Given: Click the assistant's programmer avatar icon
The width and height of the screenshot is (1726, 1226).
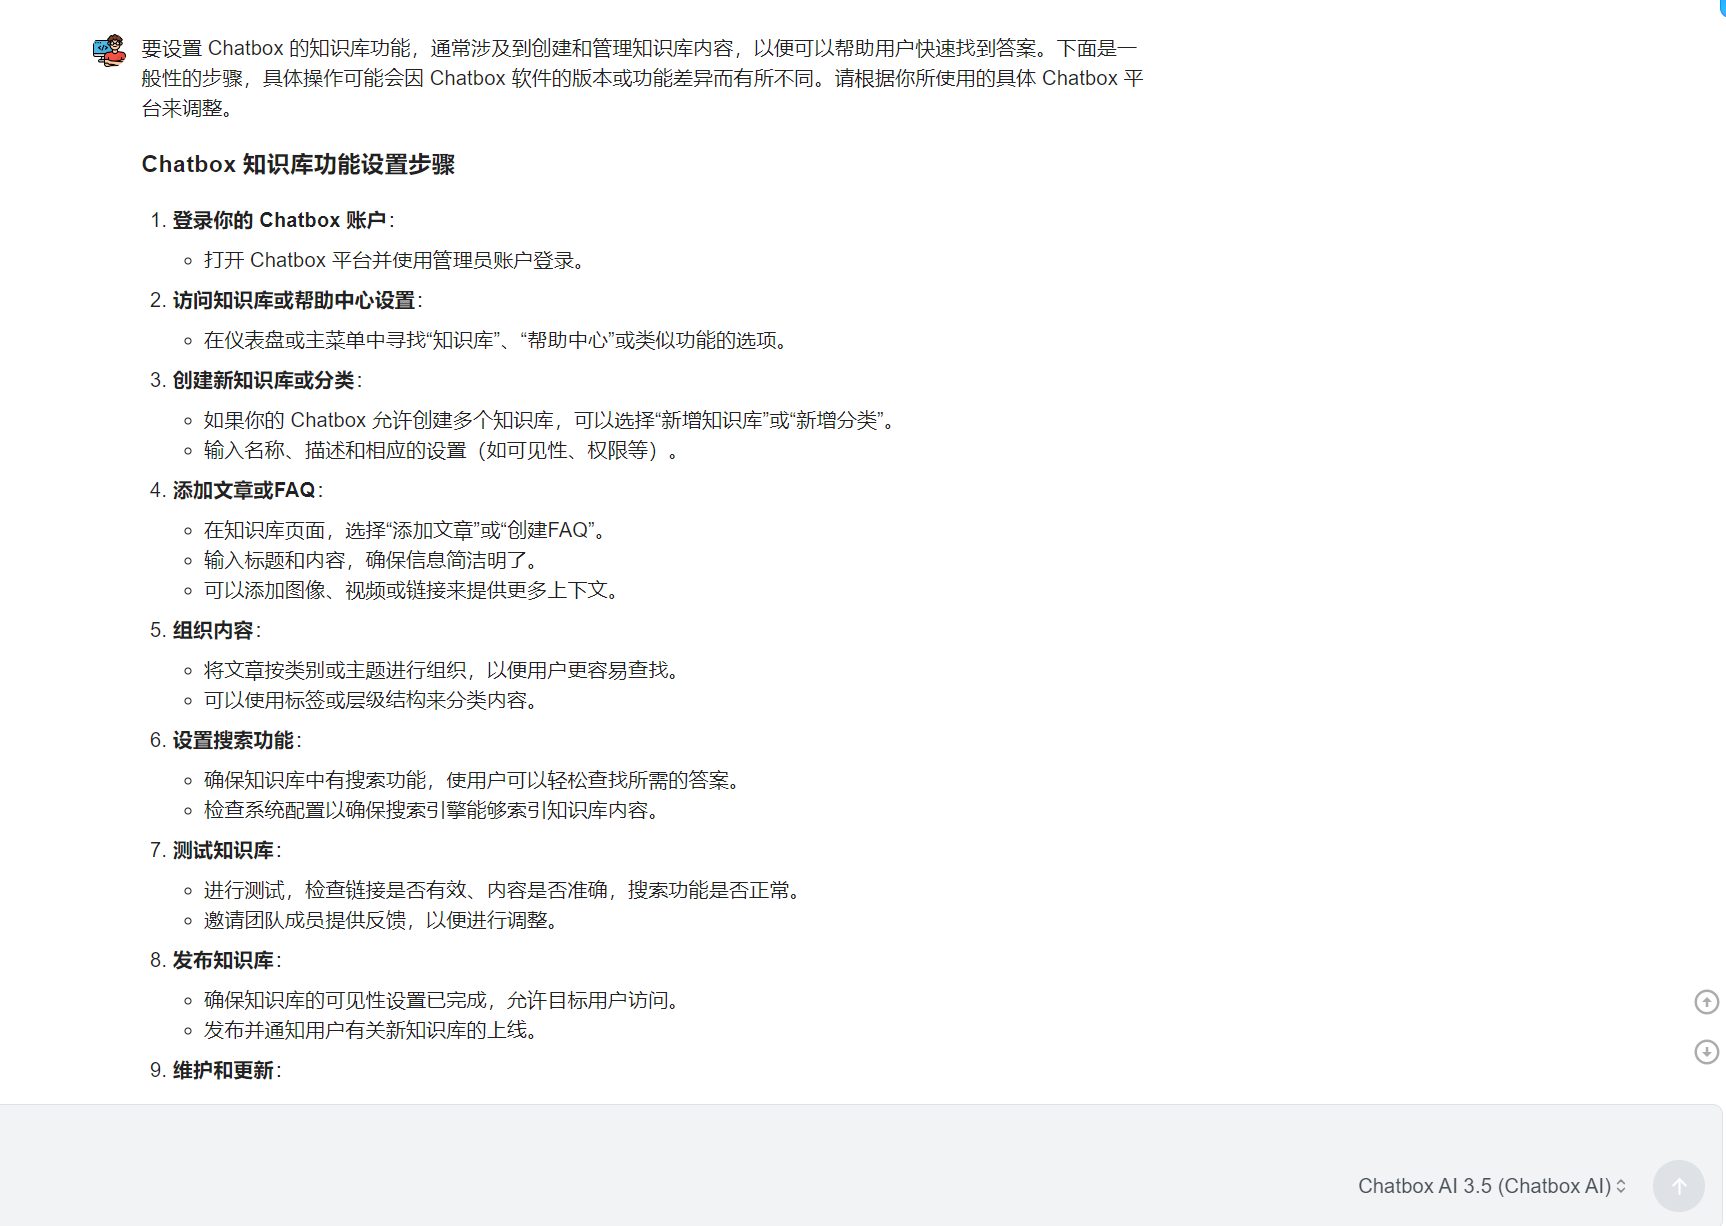Looking at the screenshot, I should pos(110,50).
